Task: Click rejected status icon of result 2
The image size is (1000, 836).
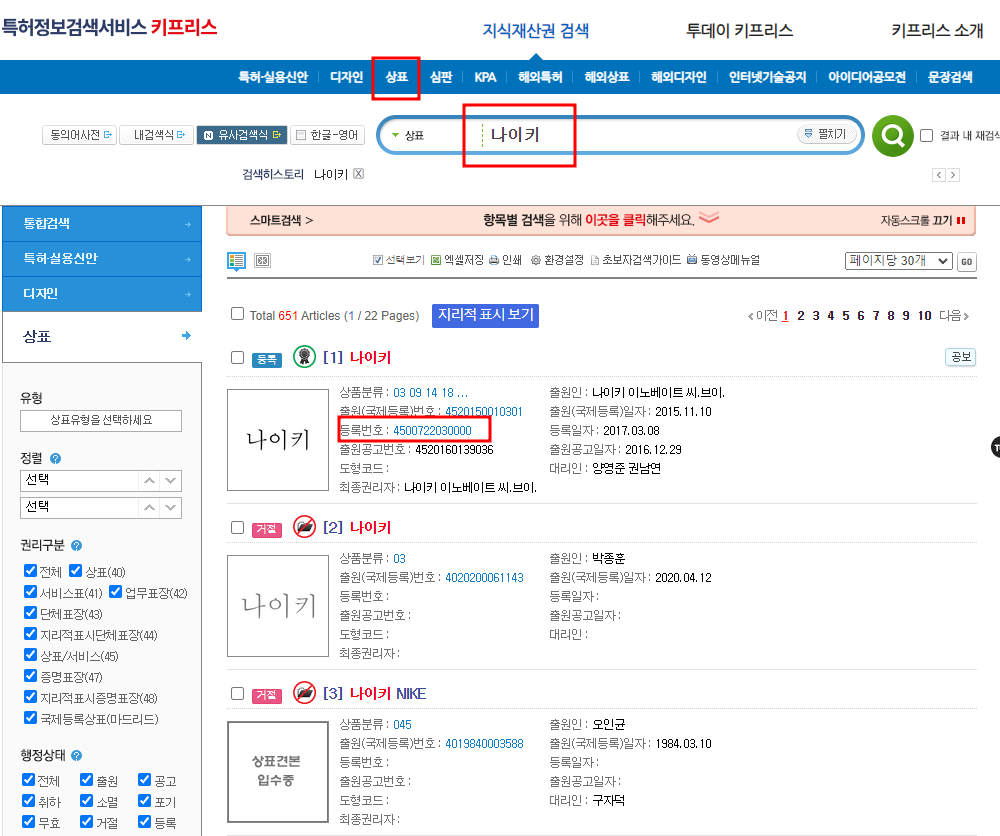Action: pyautogui.click(x=304, y=527)
